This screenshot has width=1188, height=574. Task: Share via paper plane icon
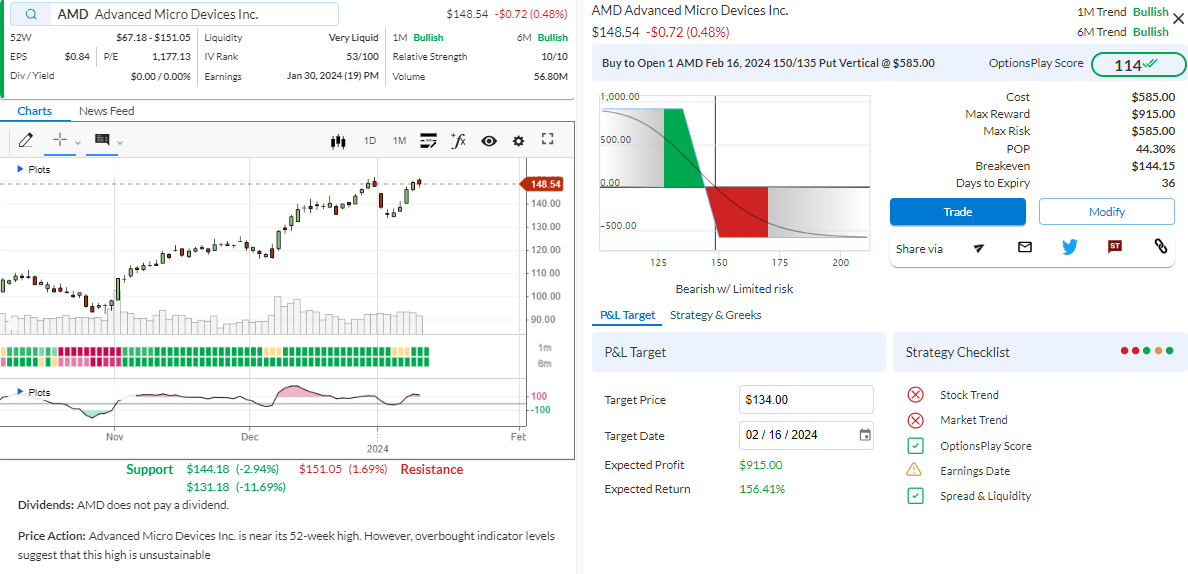[x=979, y=248]
